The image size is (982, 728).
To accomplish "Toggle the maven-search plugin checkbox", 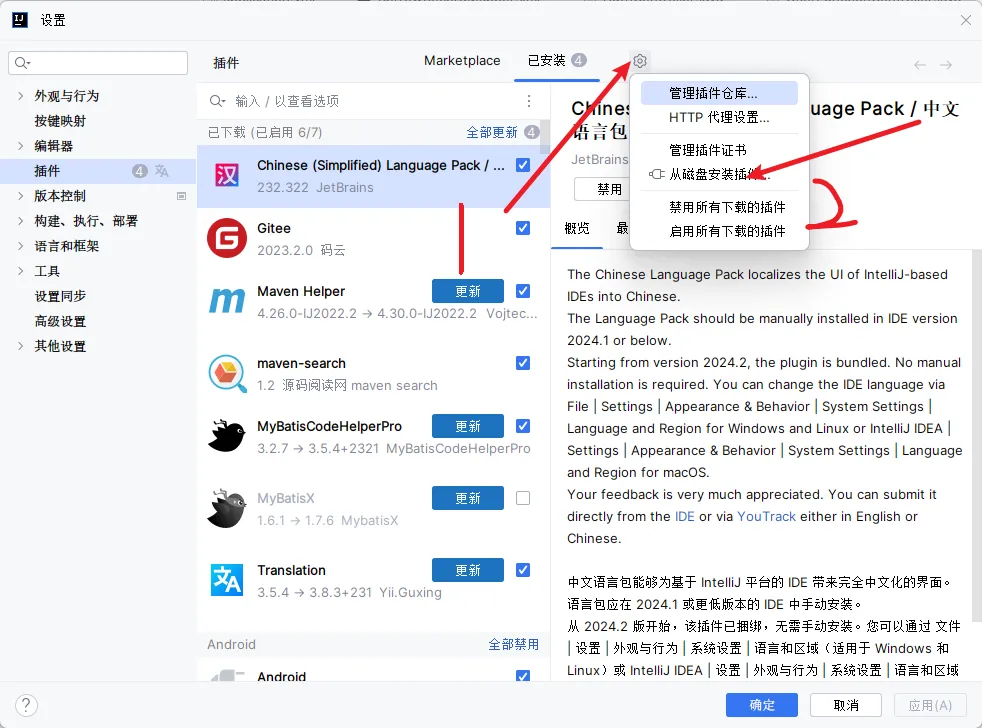I will tap(523, 363).
